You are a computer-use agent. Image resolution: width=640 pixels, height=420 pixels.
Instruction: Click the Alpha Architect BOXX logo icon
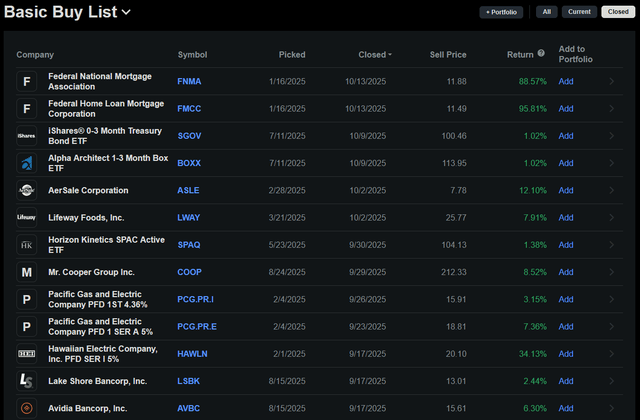[27, 163]
